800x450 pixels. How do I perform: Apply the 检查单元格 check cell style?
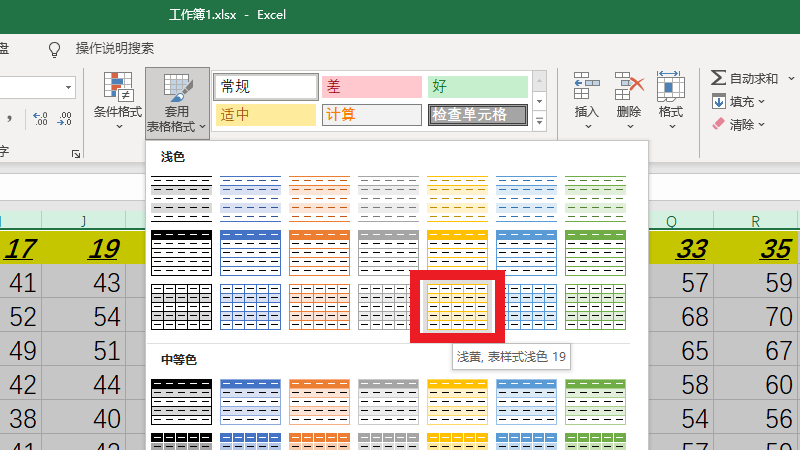coord(478,115)
